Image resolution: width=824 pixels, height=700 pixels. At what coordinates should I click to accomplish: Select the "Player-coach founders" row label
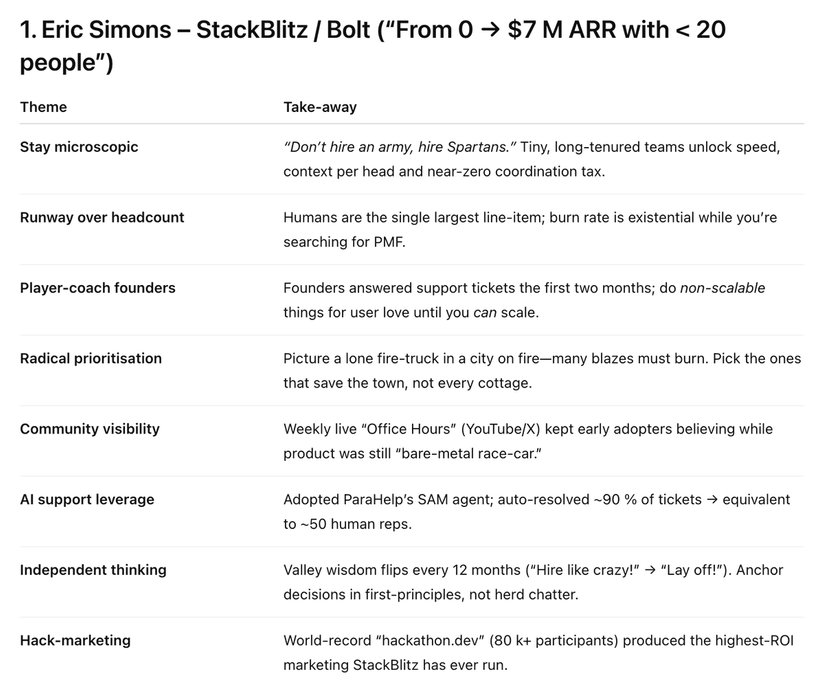(97, 288)
